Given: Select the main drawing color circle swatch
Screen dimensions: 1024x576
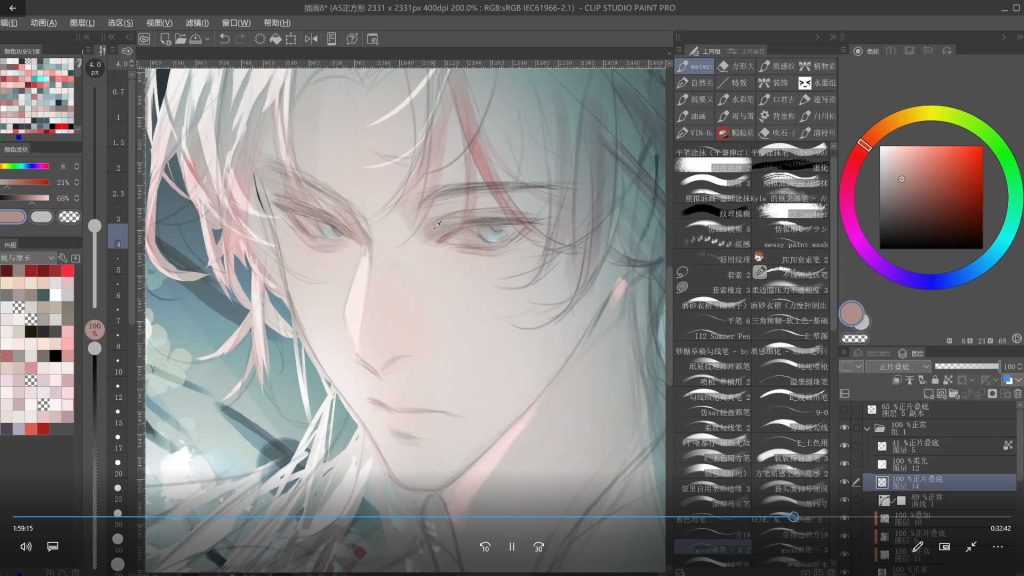Looking at the screenshot, I should [851, 313].
